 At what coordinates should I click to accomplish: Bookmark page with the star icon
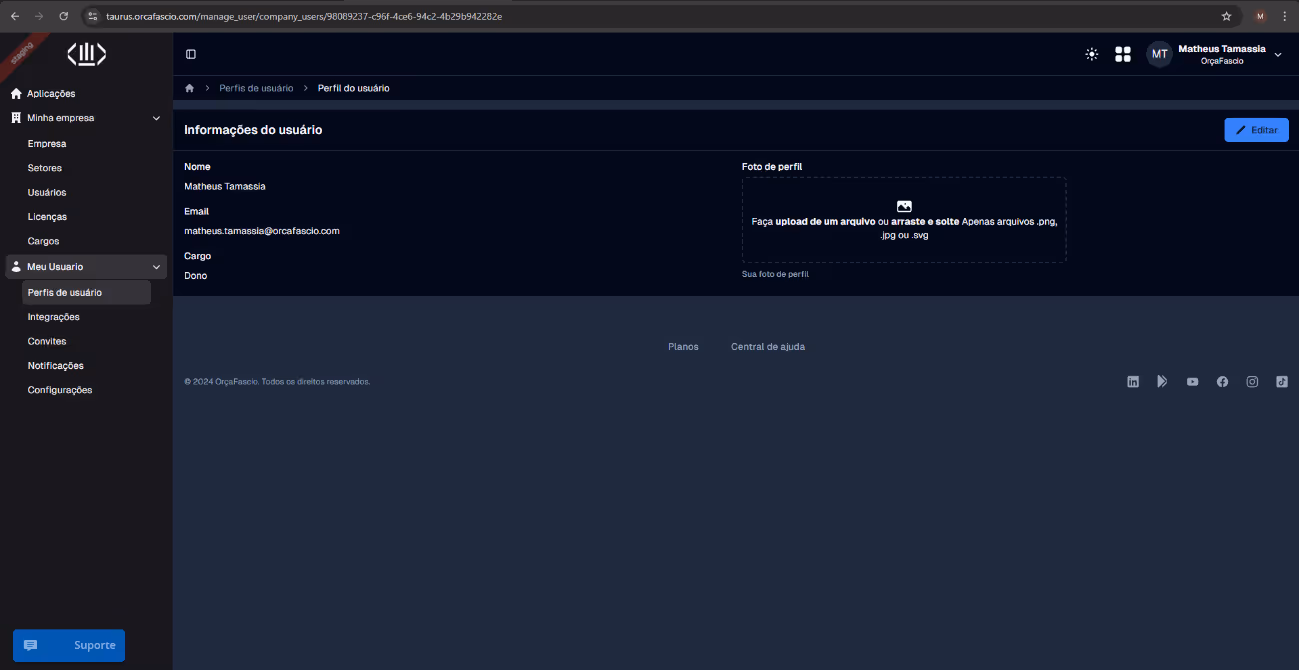click(x=1226, y=16)
